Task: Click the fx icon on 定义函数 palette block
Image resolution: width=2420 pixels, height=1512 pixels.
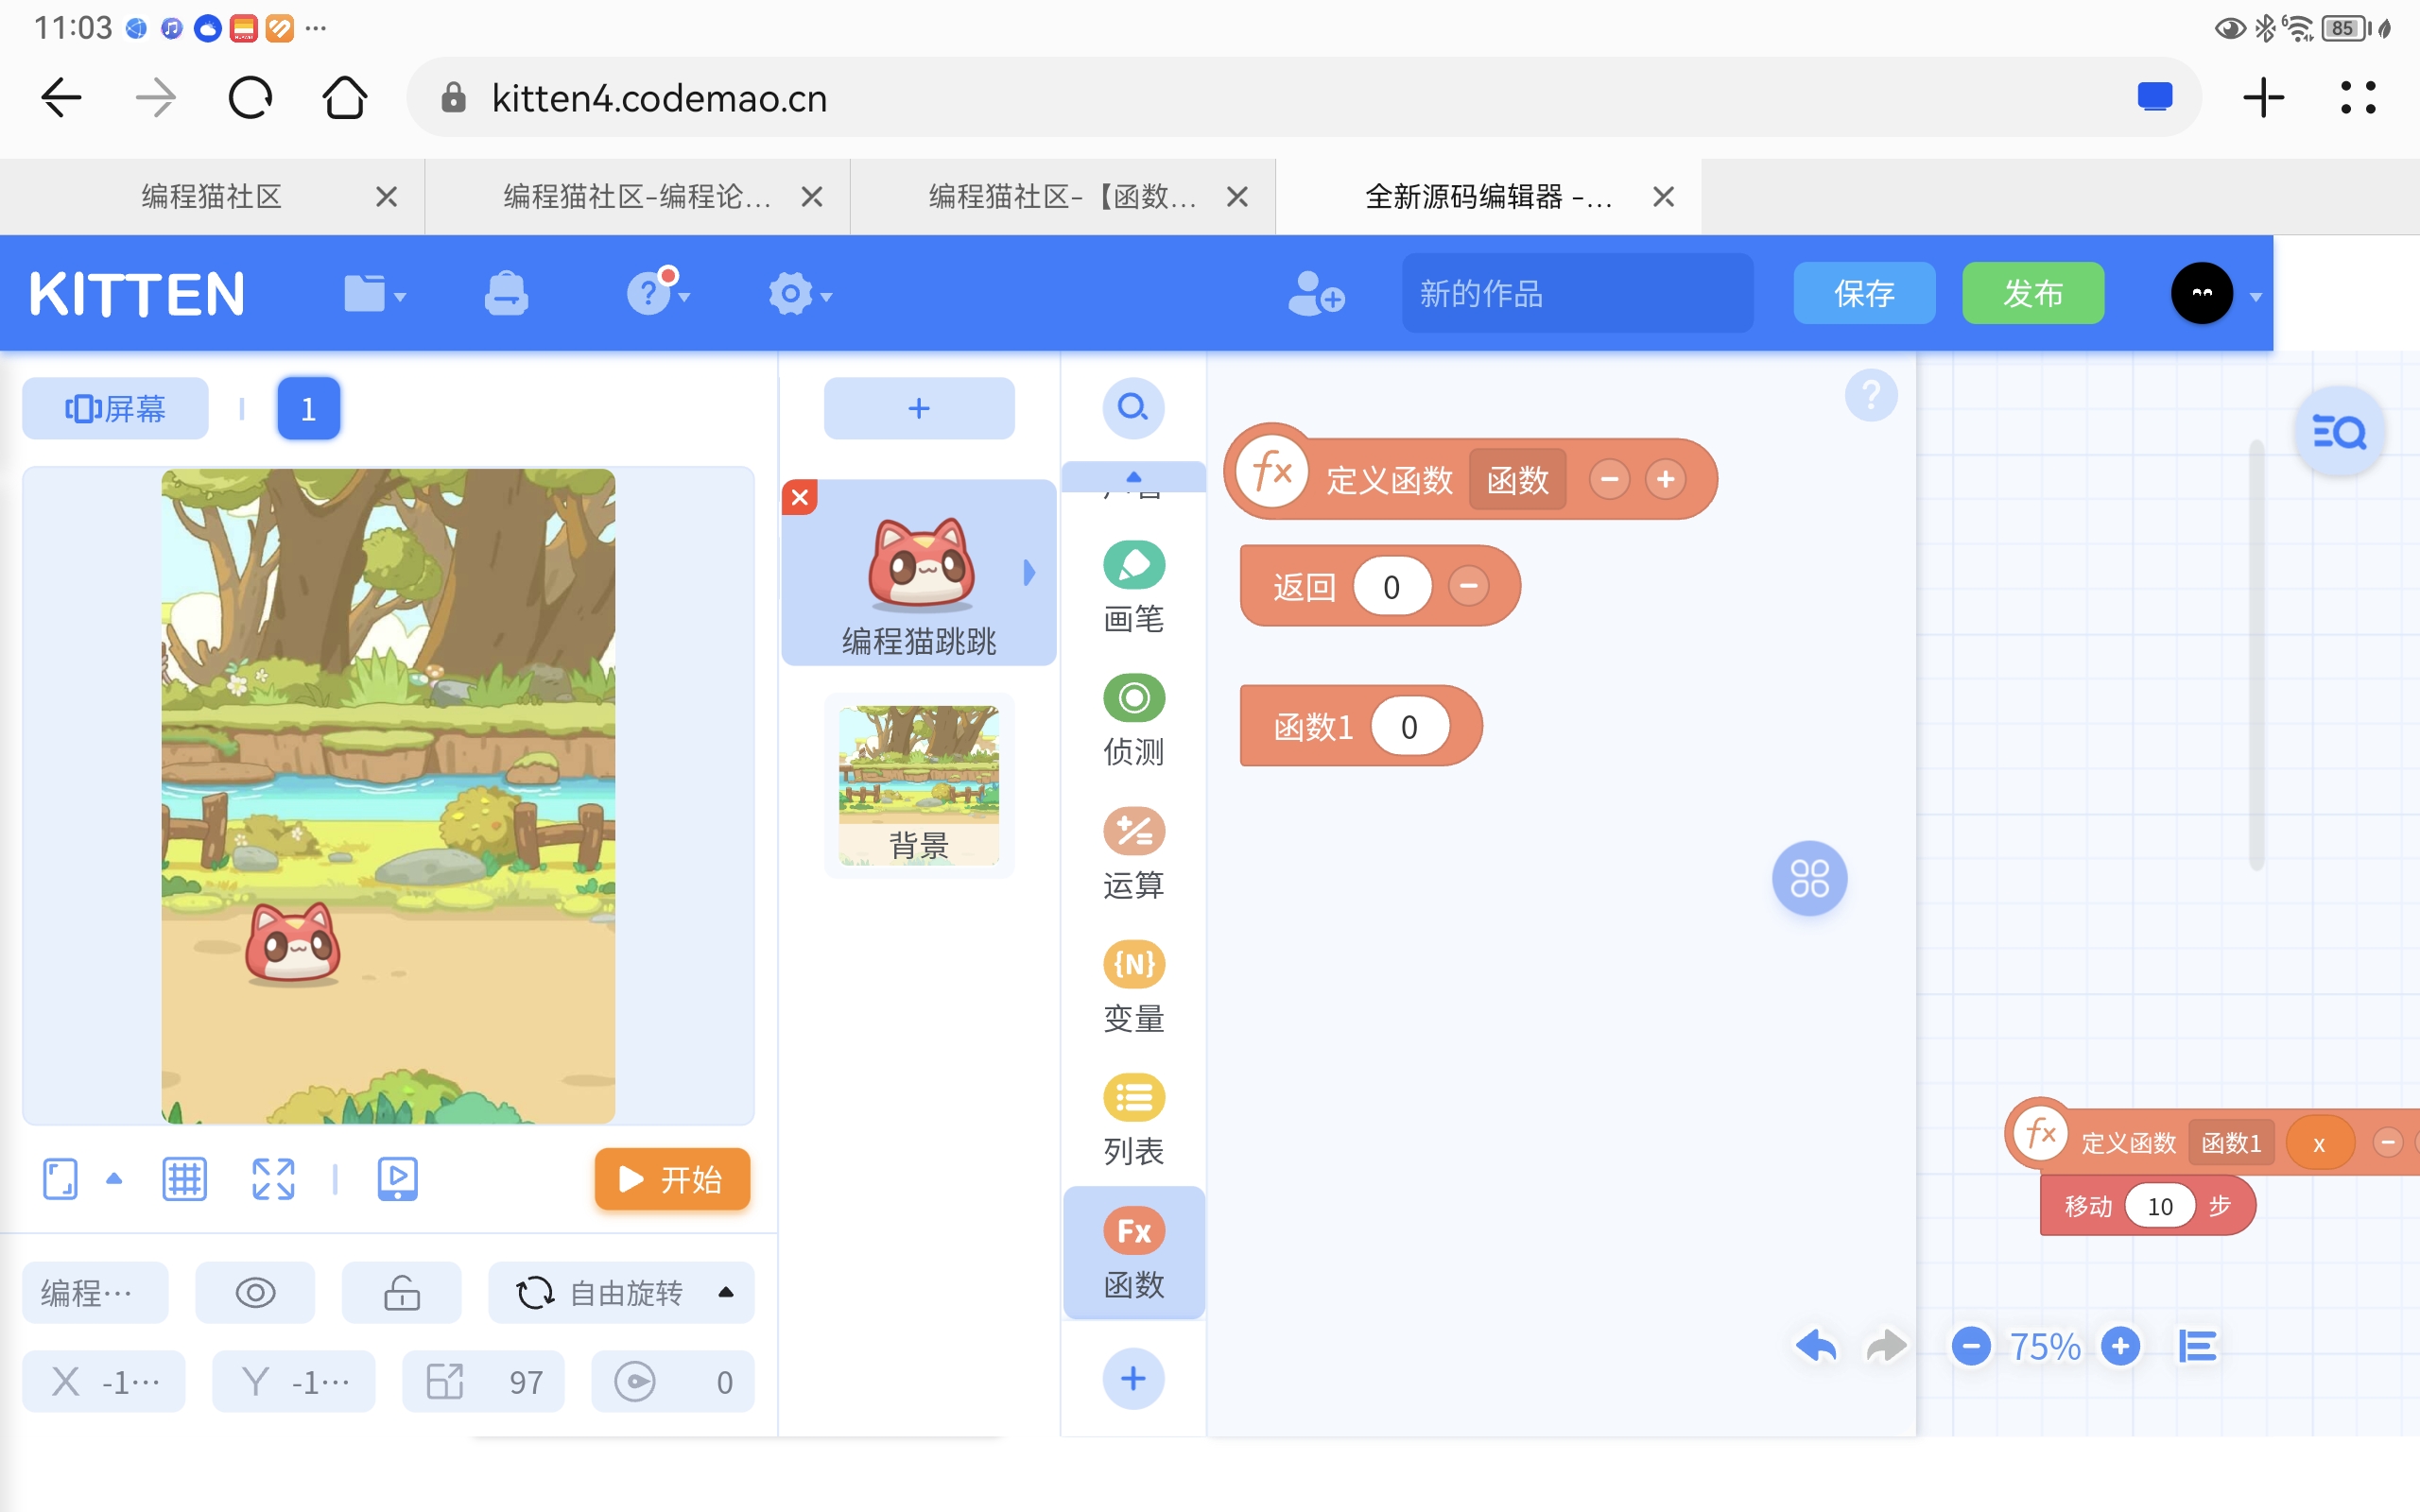Action: [1272, 471]
